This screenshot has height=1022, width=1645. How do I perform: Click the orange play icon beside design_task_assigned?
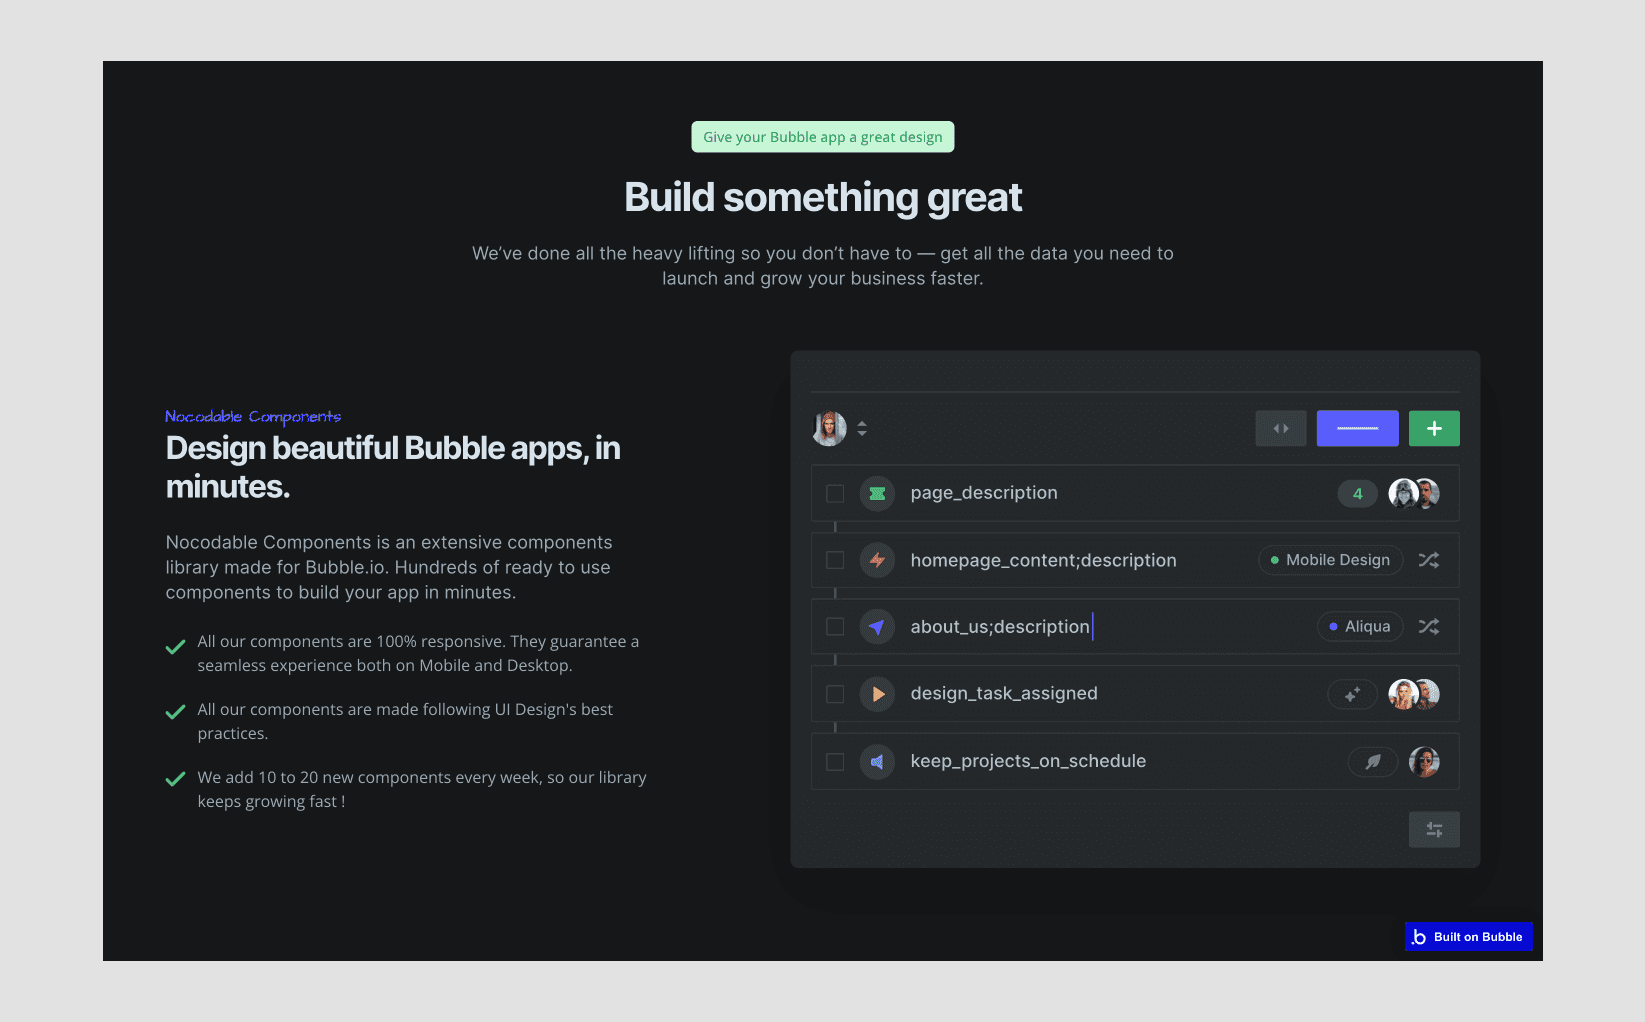pyautogui.click(x=877, y=694)
